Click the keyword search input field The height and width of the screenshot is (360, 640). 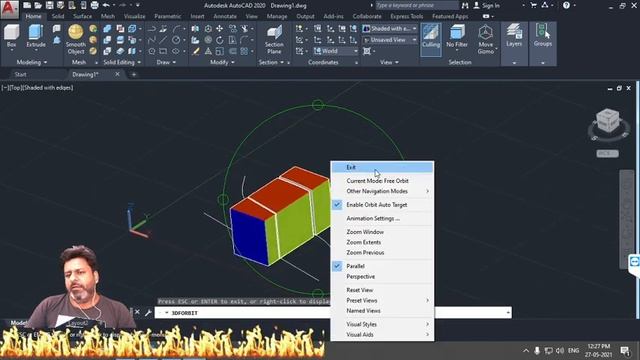tap(416, 5)
